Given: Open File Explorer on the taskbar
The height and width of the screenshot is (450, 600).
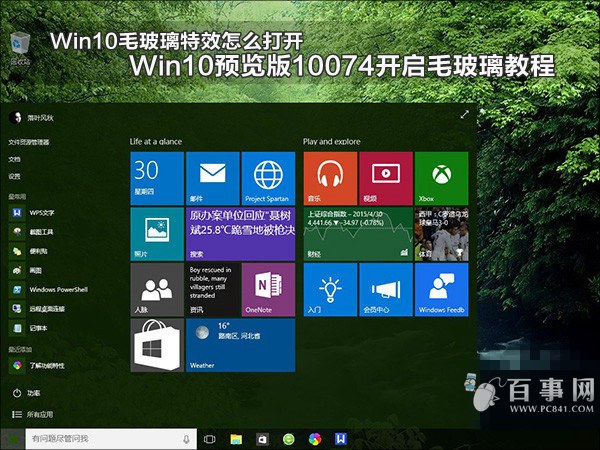Looking at the screenshot, I should point(236,439).
